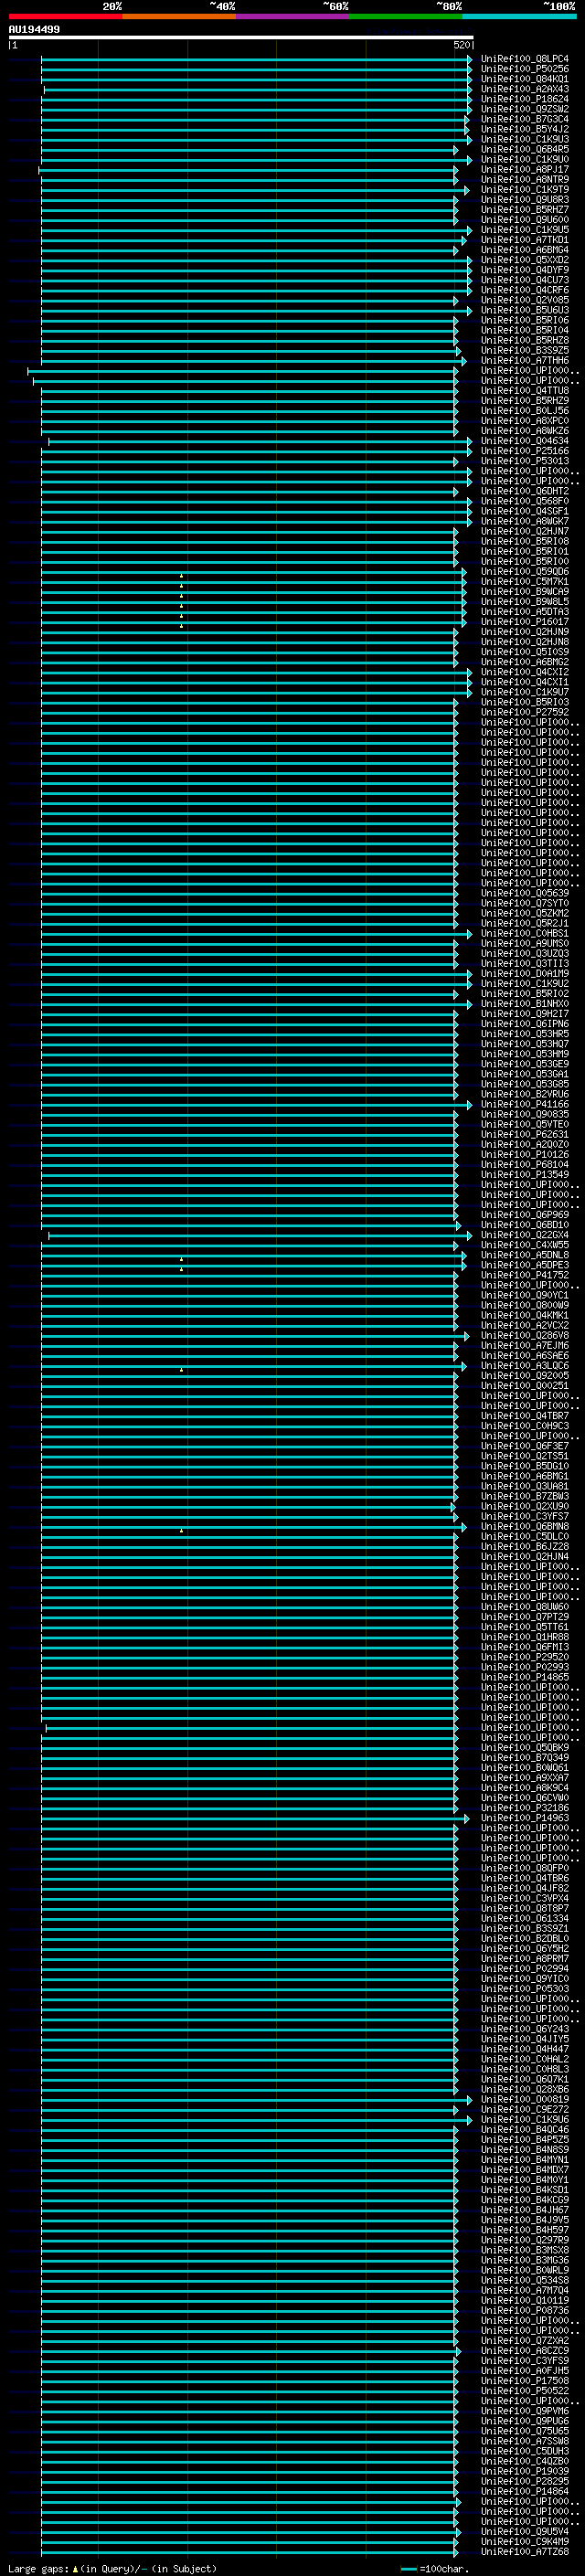585x2576 pixels.
Task: Select UniRef100_A6BMG4 label
Action: (x=525, y=250)
